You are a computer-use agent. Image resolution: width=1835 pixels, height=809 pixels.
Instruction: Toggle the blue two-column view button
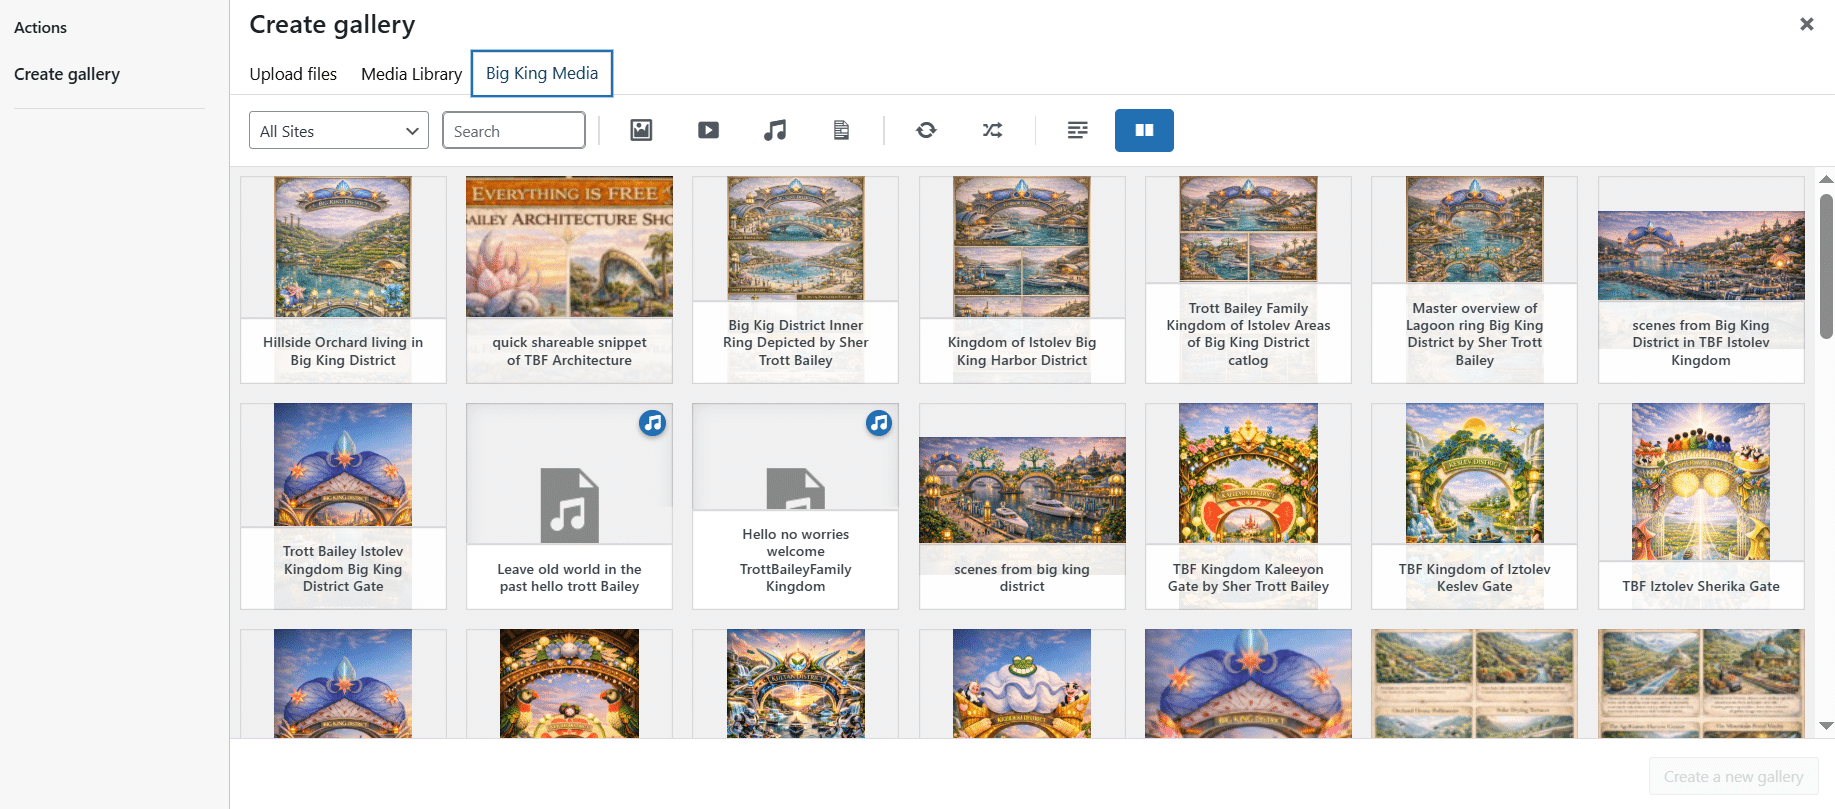pyautogui.click(x=1144, y=130)
